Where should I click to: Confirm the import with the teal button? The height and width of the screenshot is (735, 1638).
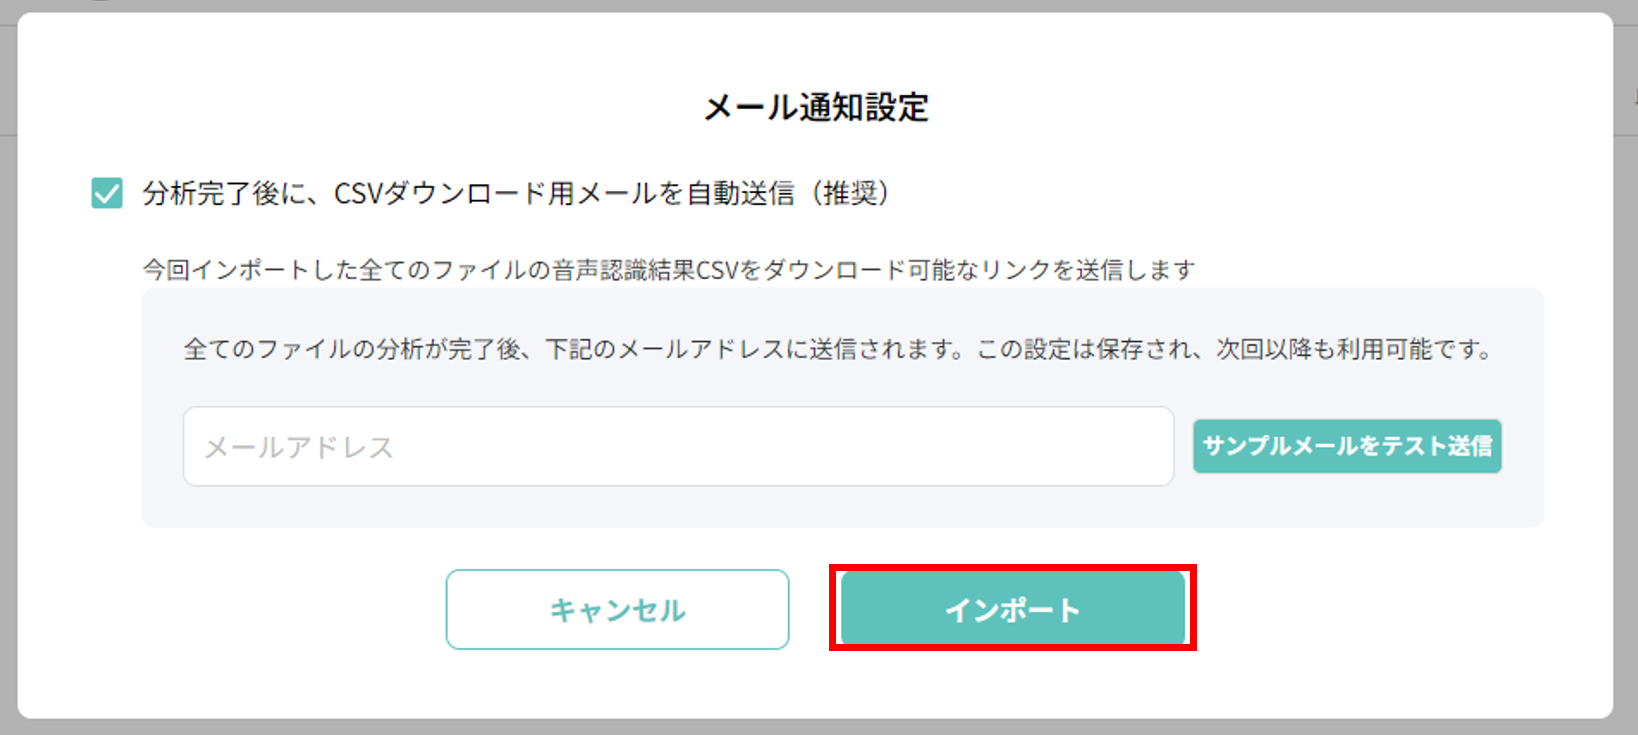(x=1013, y=608)
